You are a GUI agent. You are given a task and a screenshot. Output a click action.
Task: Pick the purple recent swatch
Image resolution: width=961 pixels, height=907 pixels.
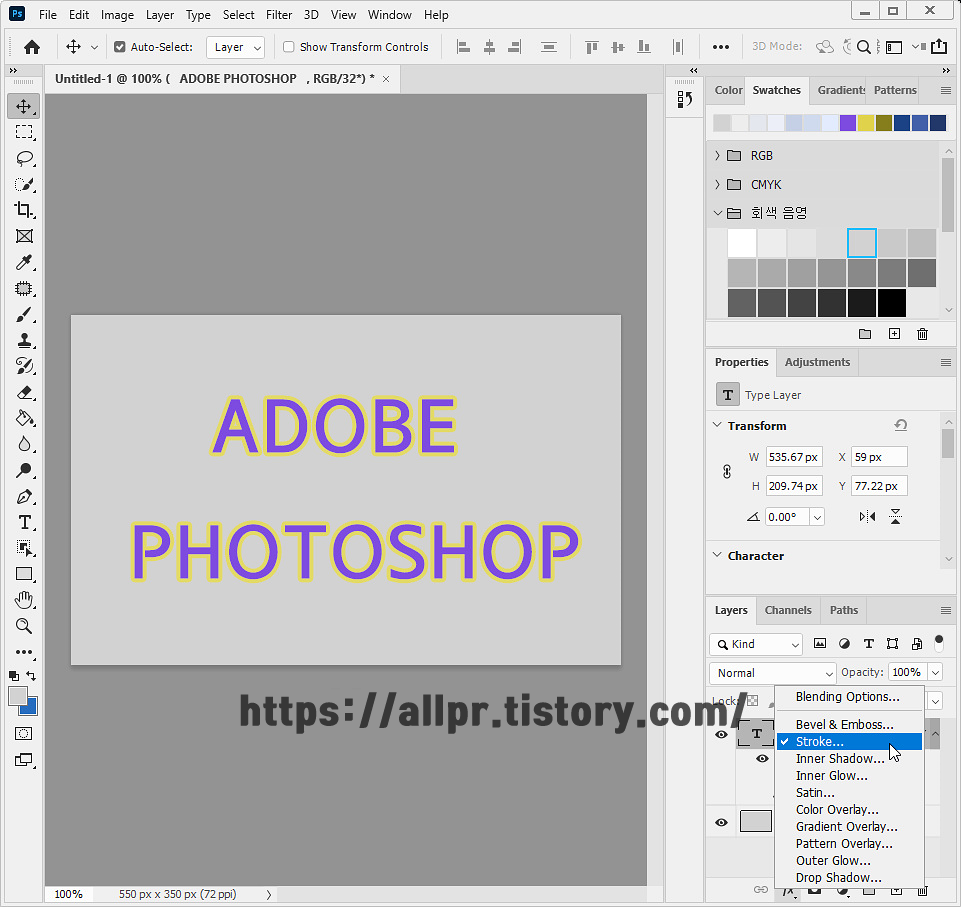click(848, 123)
